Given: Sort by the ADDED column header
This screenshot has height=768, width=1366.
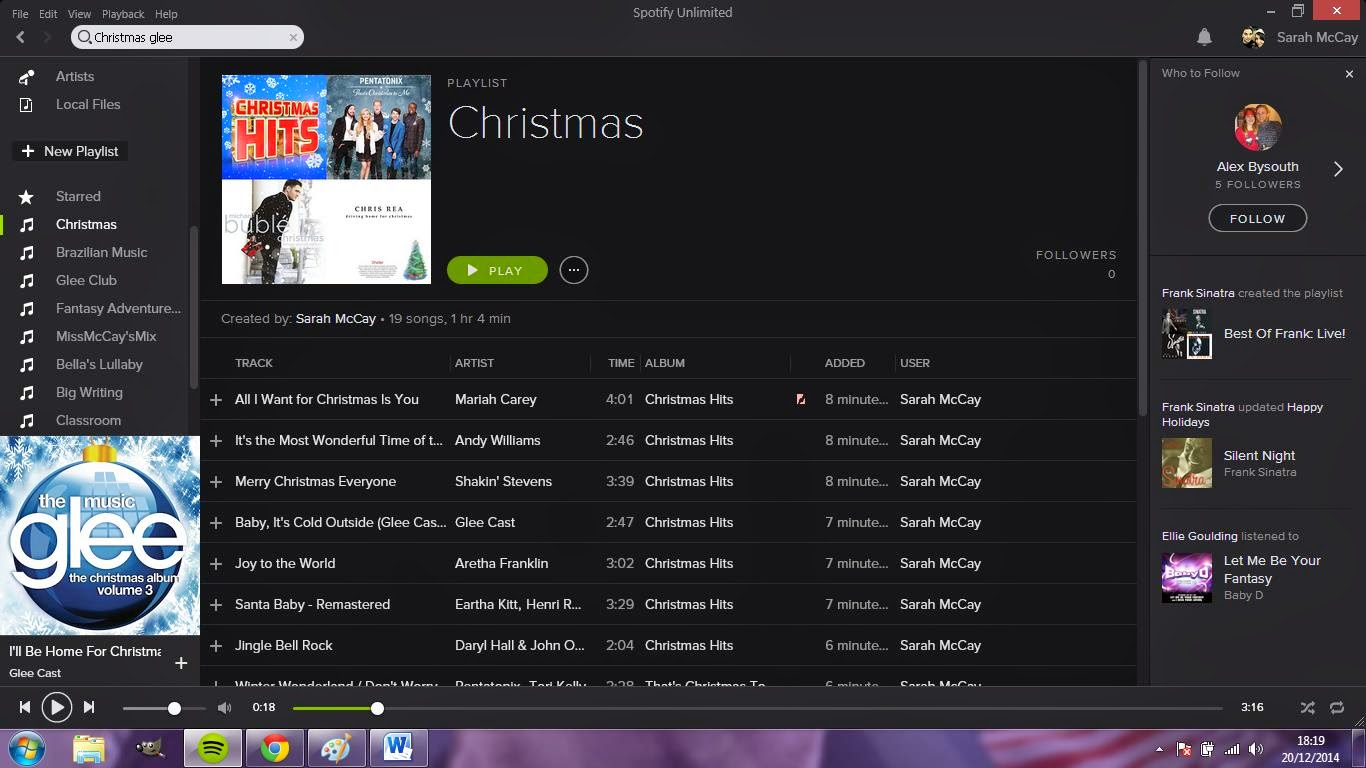Looking at the screenshot, I should coord(845,363).
